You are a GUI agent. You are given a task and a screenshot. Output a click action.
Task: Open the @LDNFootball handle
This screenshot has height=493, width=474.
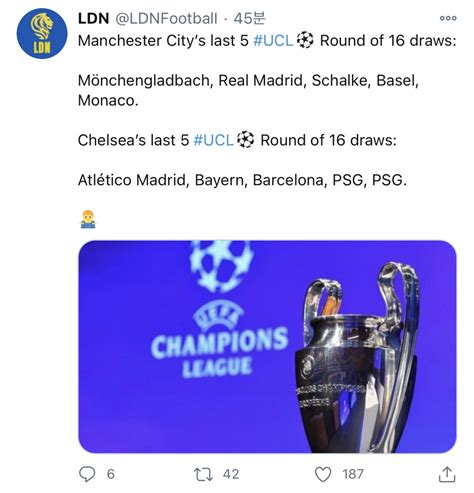pyautogui.click(x=166, y=19)
